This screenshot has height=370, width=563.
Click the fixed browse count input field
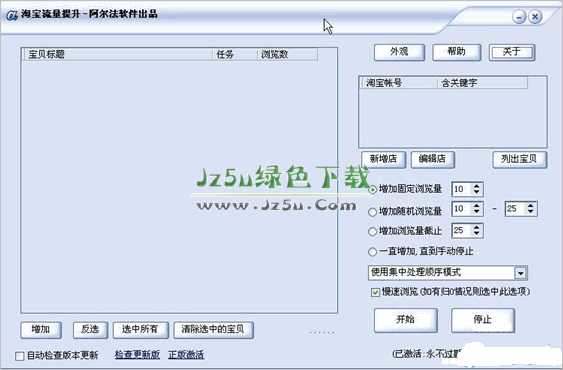462,189
